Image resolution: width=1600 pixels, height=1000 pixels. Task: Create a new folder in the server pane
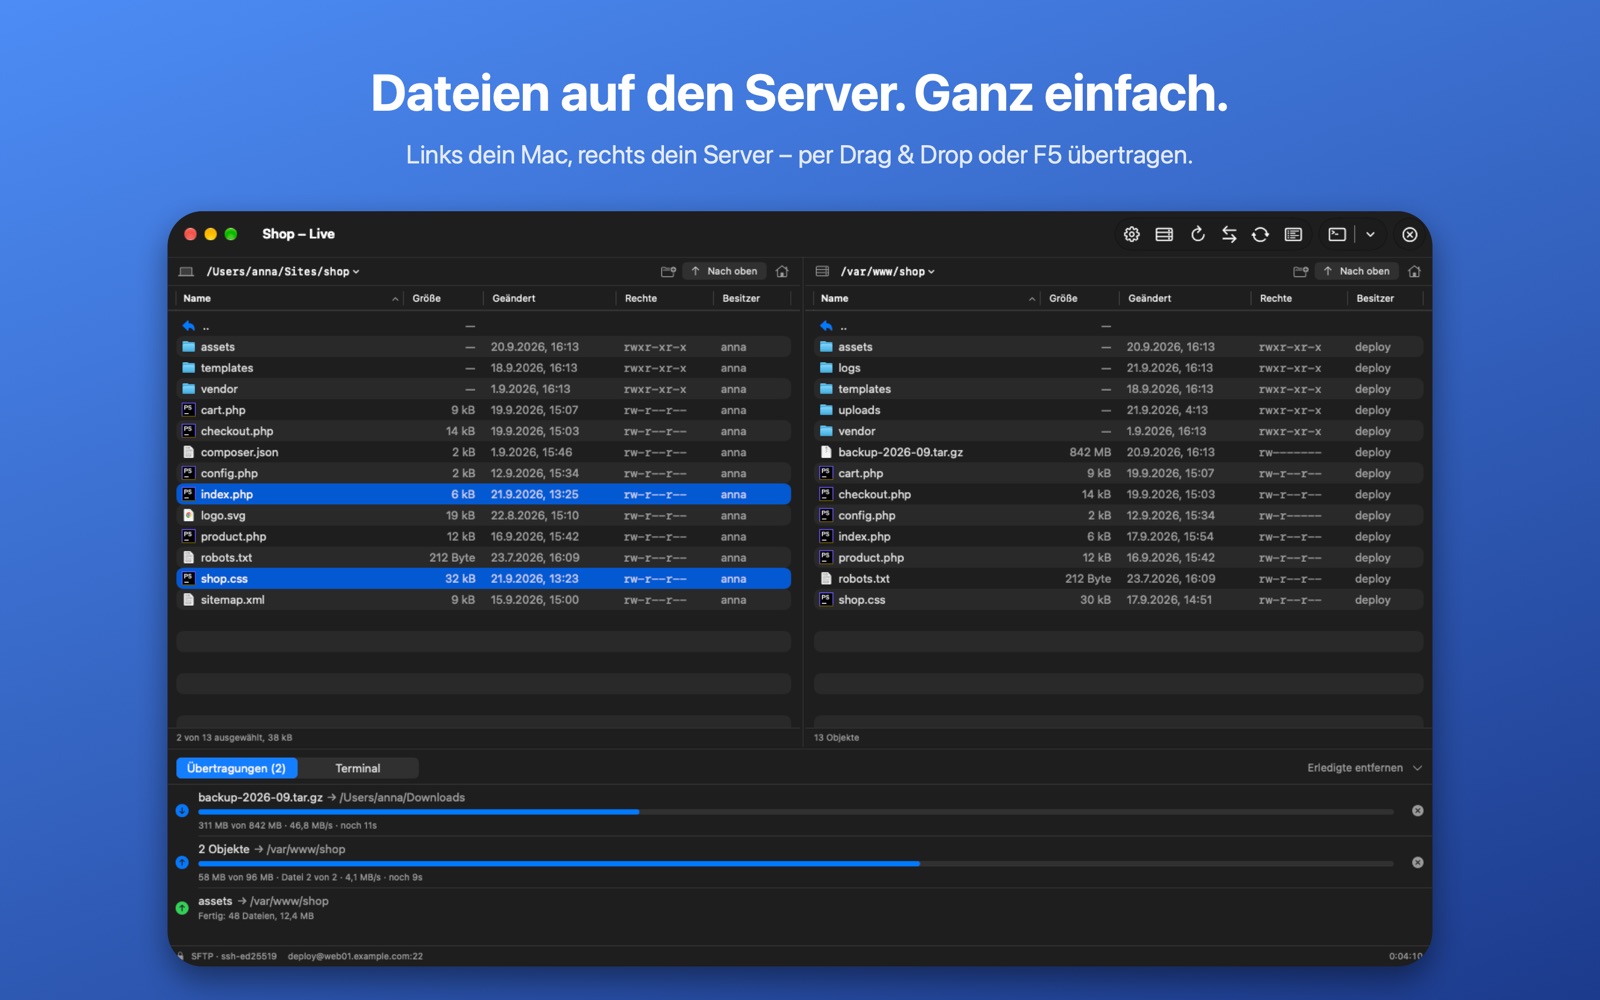pyautogui.click(x=1300, y=271)
